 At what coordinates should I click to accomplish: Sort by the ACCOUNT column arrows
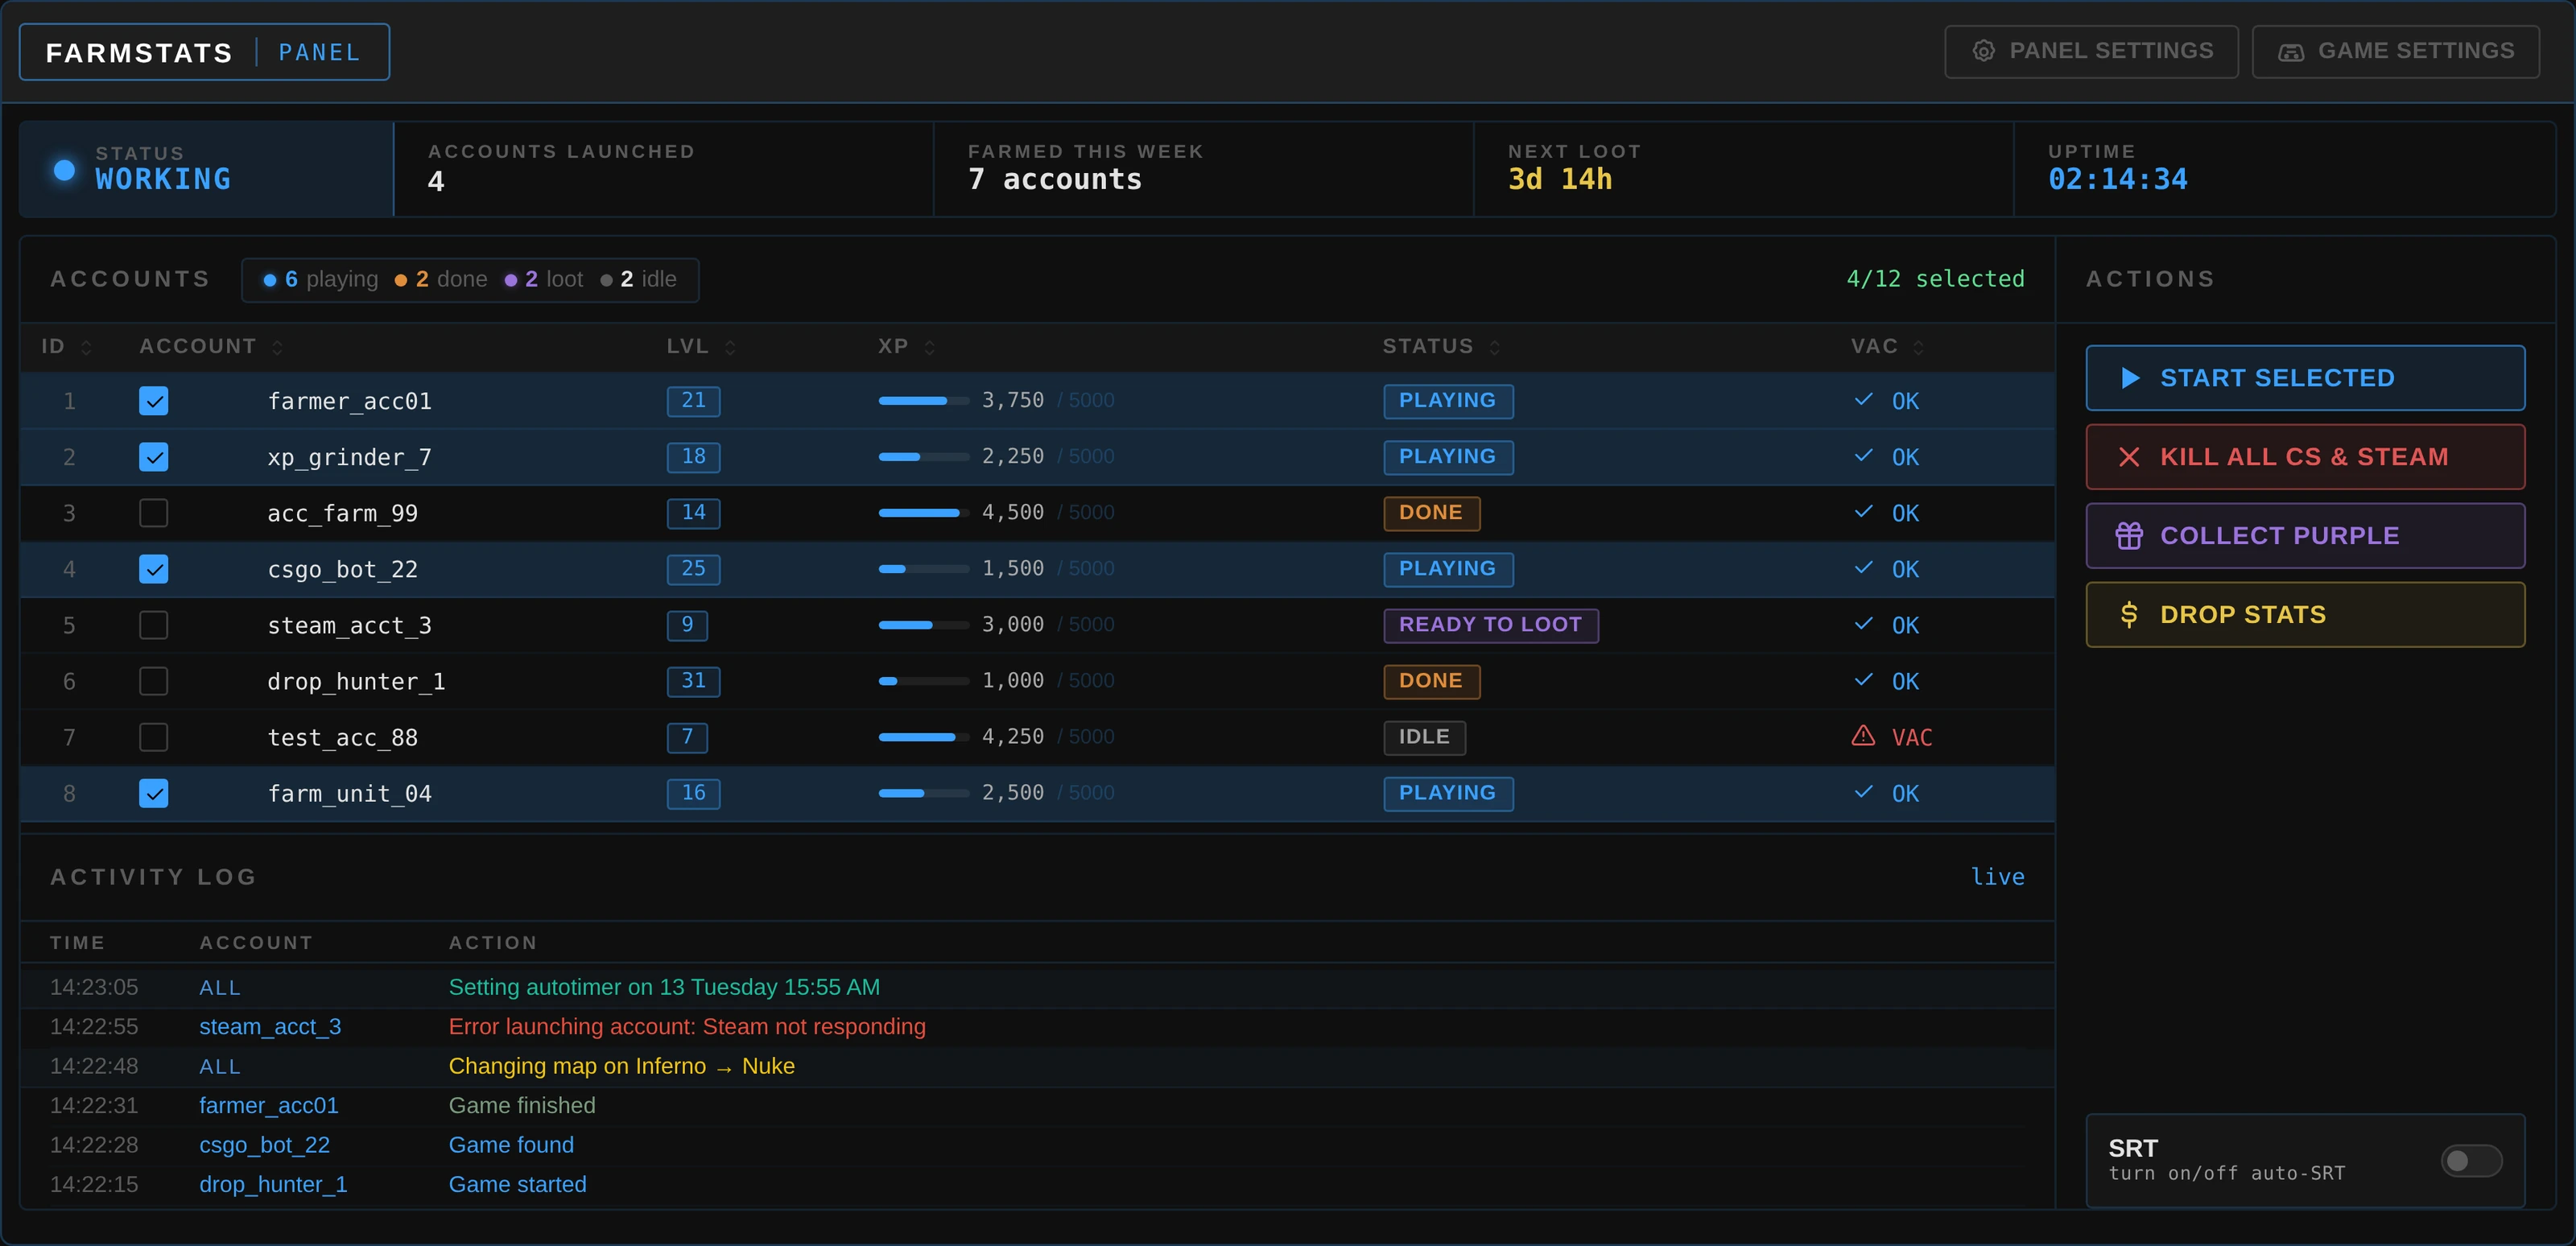pos(277,347)
